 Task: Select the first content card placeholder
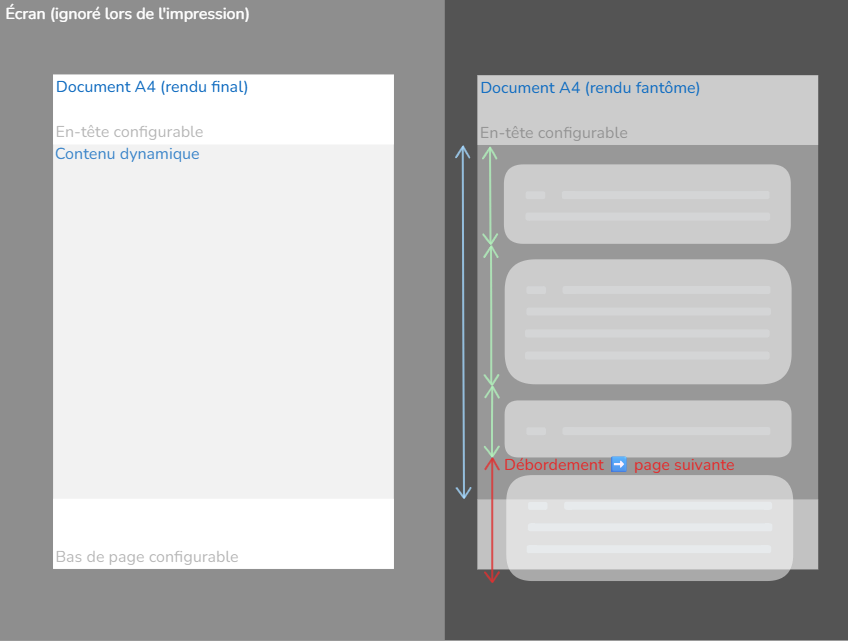click(647, 204)
